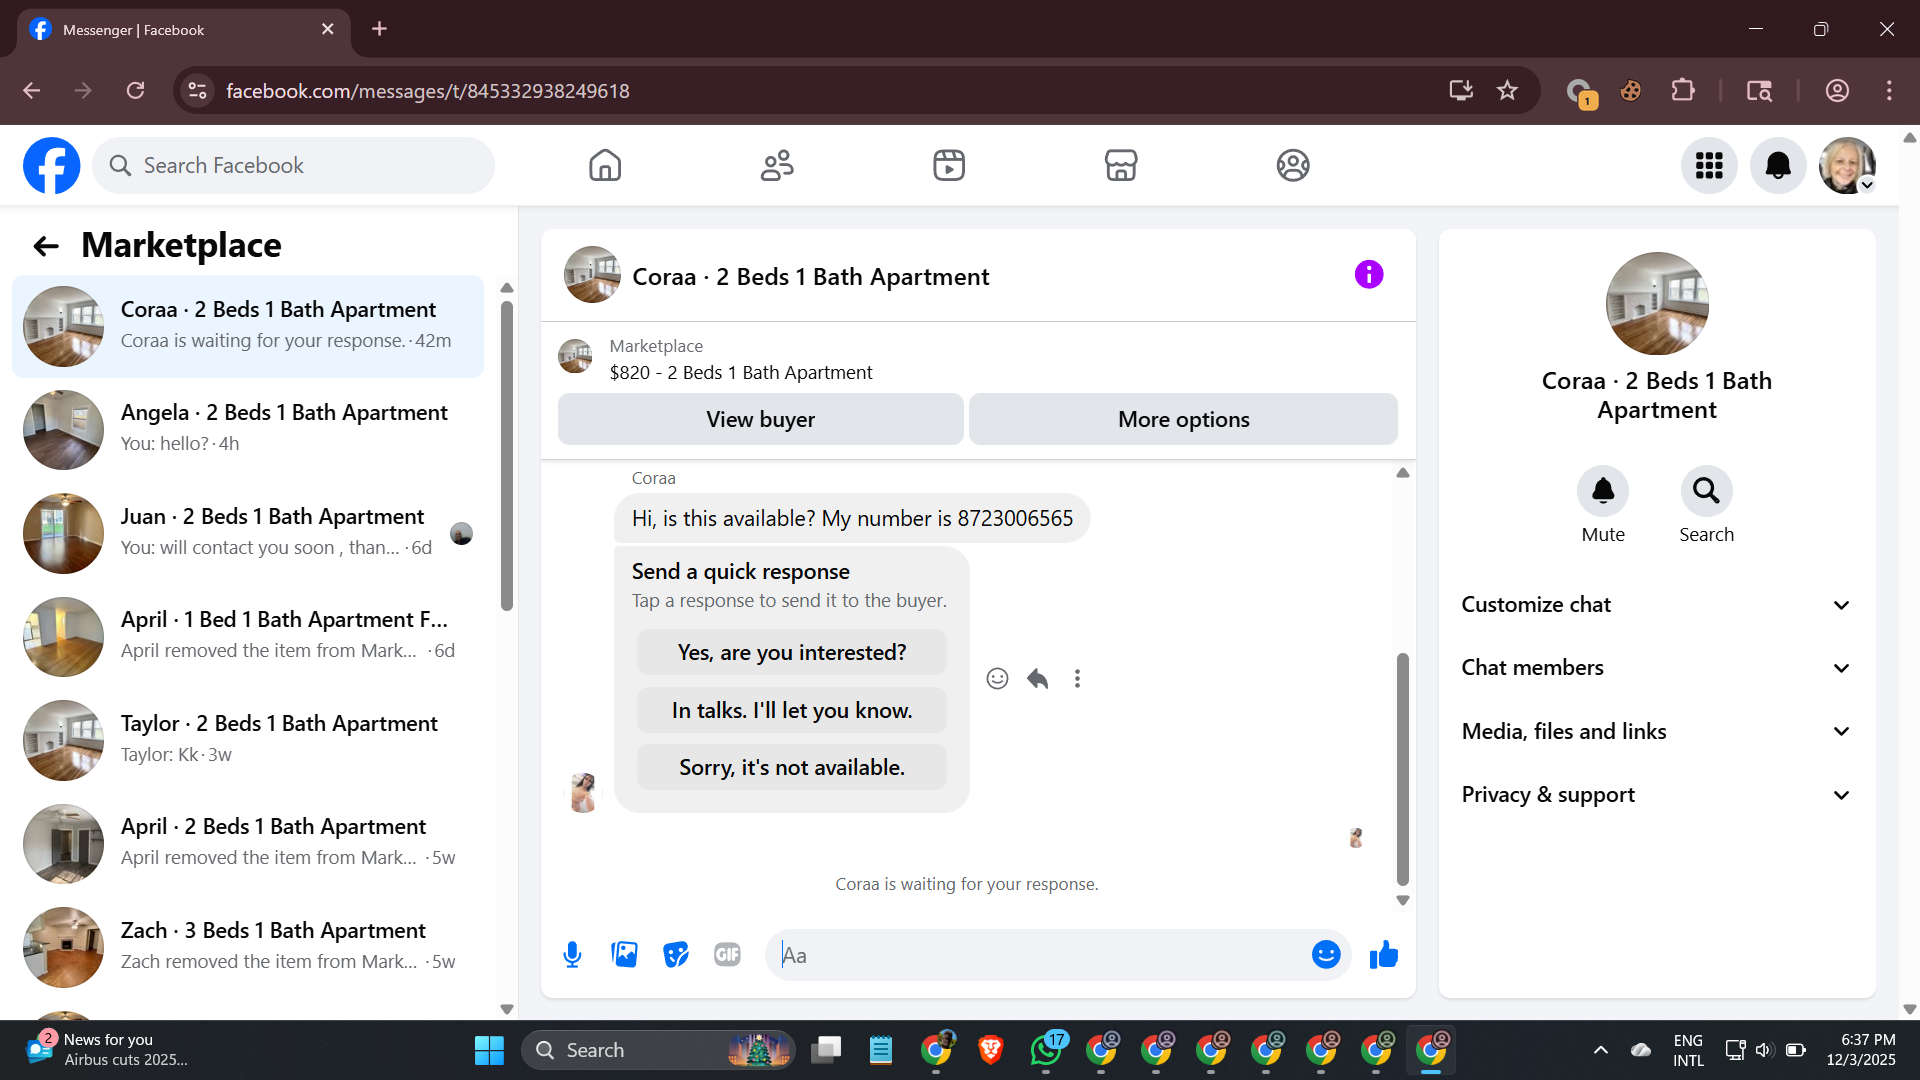Open more message actions (three dots)
The width and height of the screenshot is (1920, 1080).
(1077, 679)
